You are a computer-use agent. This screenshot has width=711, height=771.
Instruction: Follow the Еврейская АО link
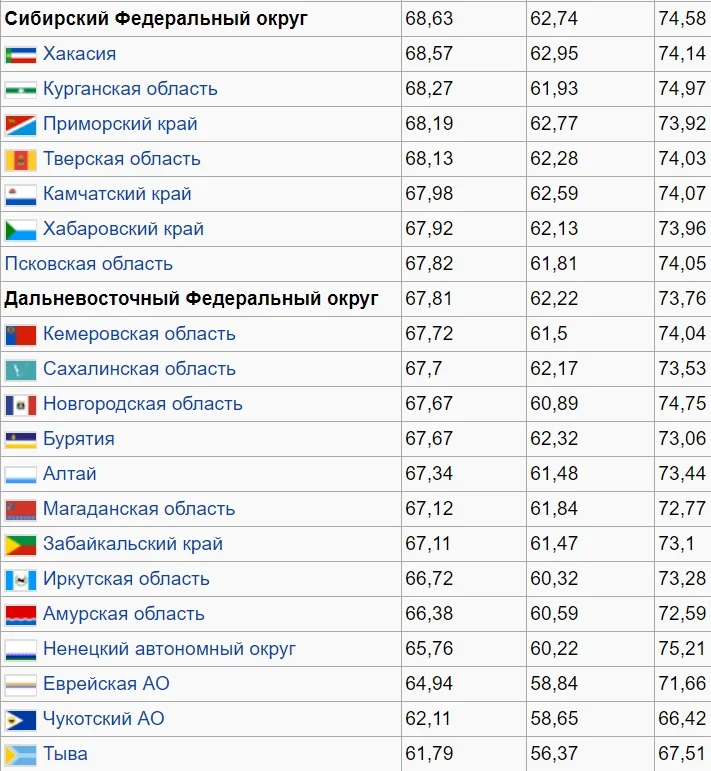[106, 684]
